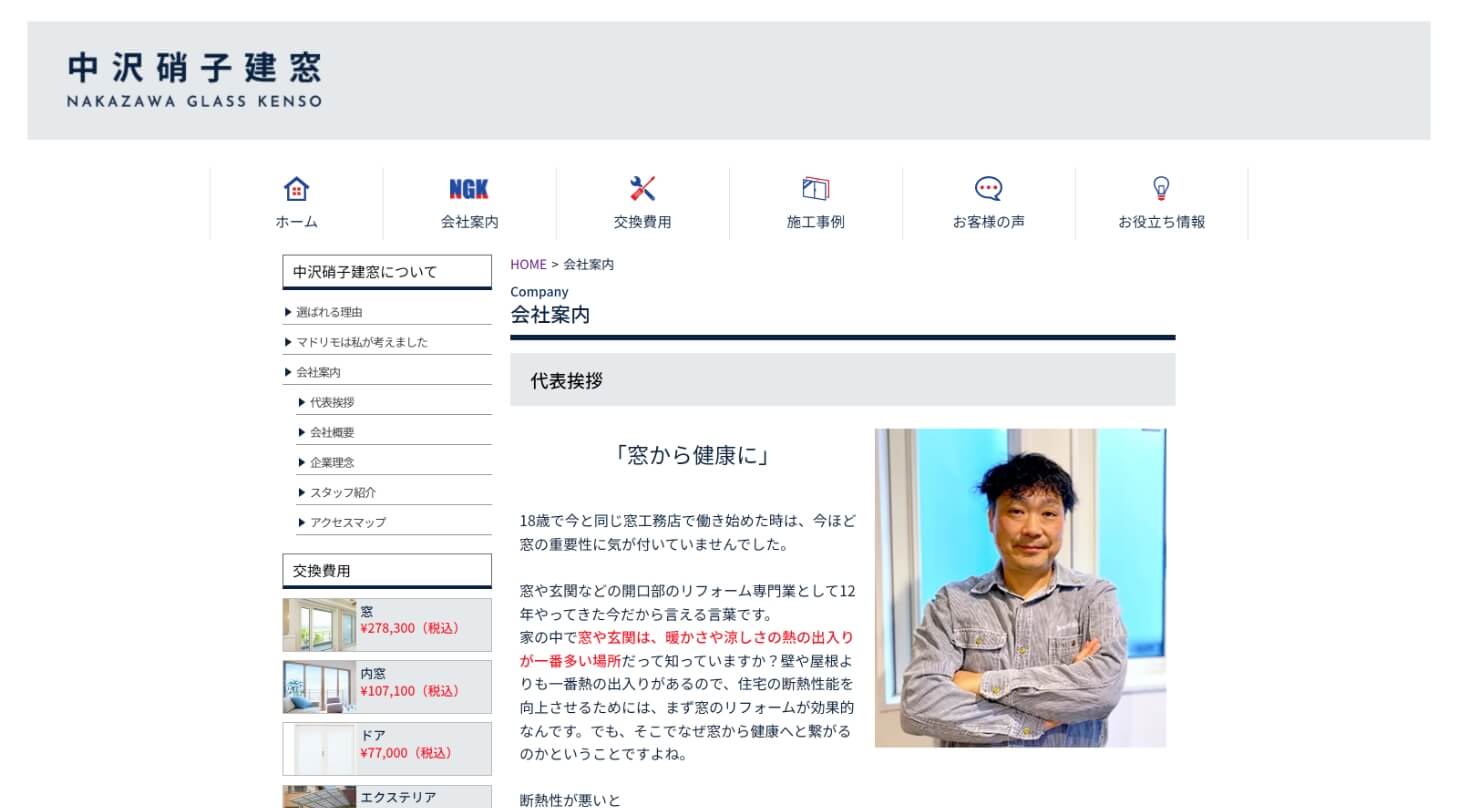Click the NGK logo icon
Screen dimensions: 1458x808
tap(469, 189)
